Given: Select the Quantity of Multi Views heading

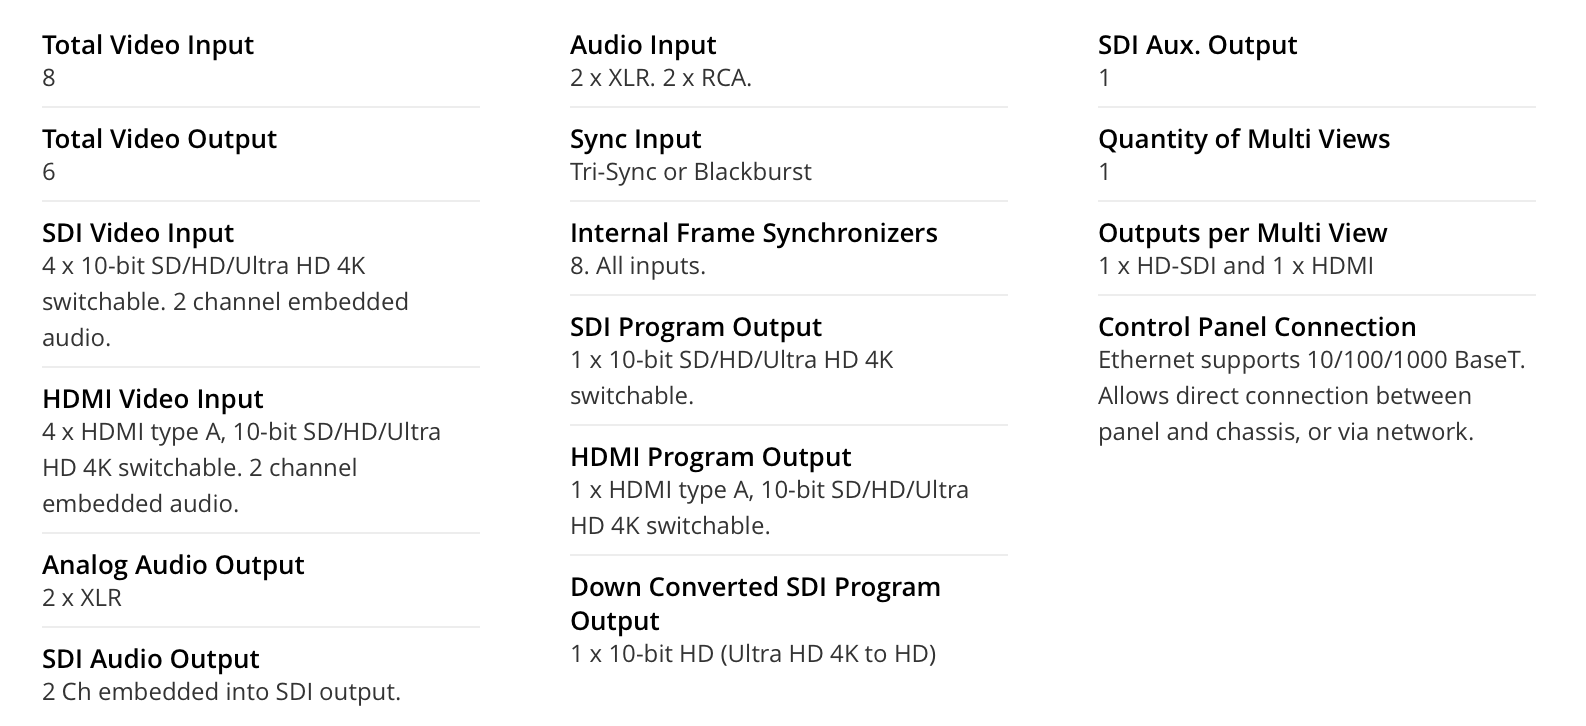Looking at the screenshot, I should tap(1244, 139).
